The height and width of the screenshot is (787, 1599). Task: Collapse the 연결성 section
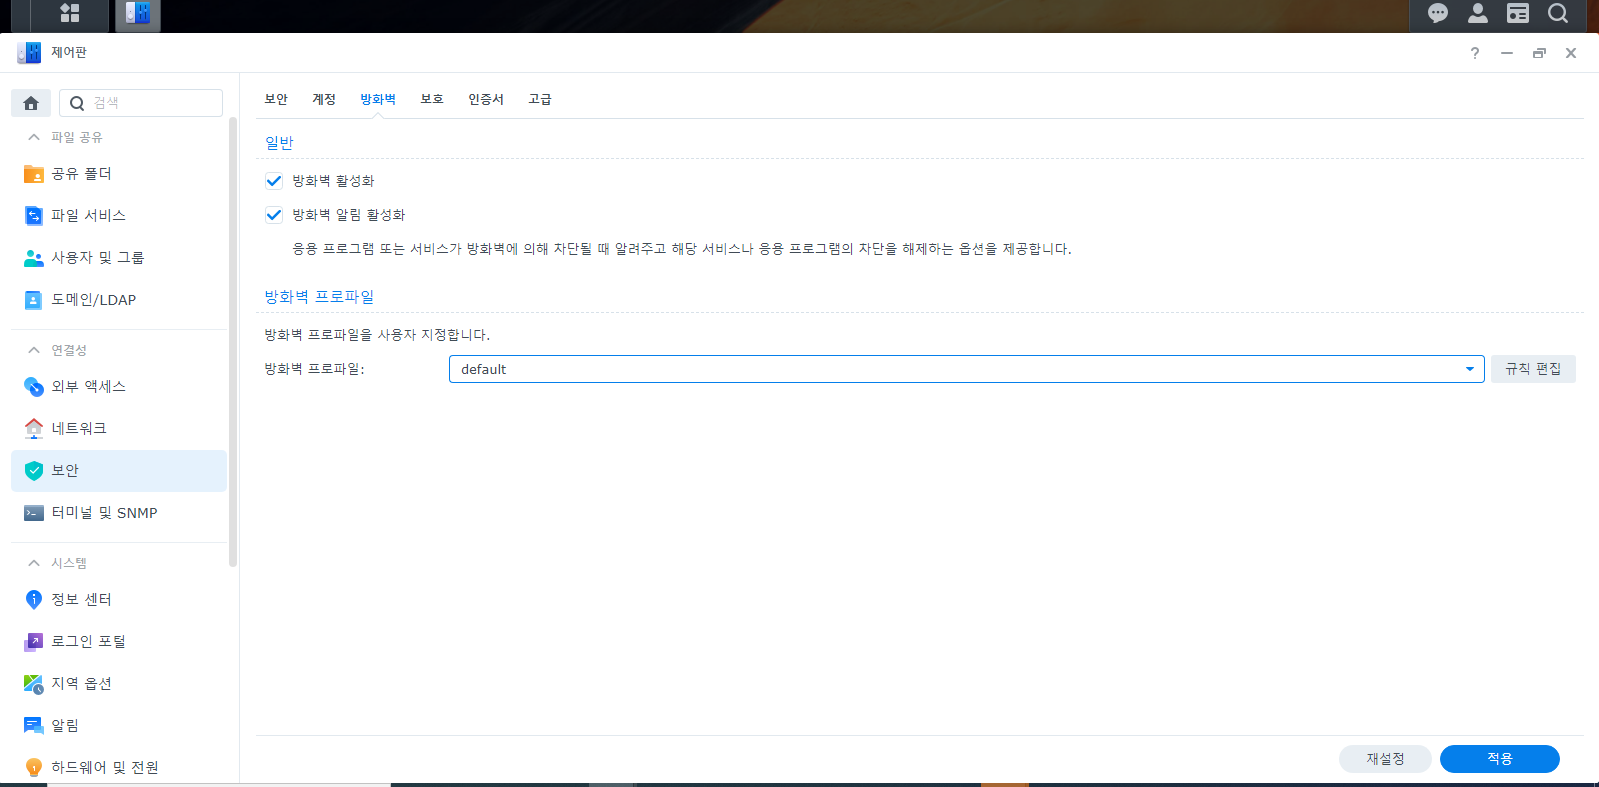34,350
